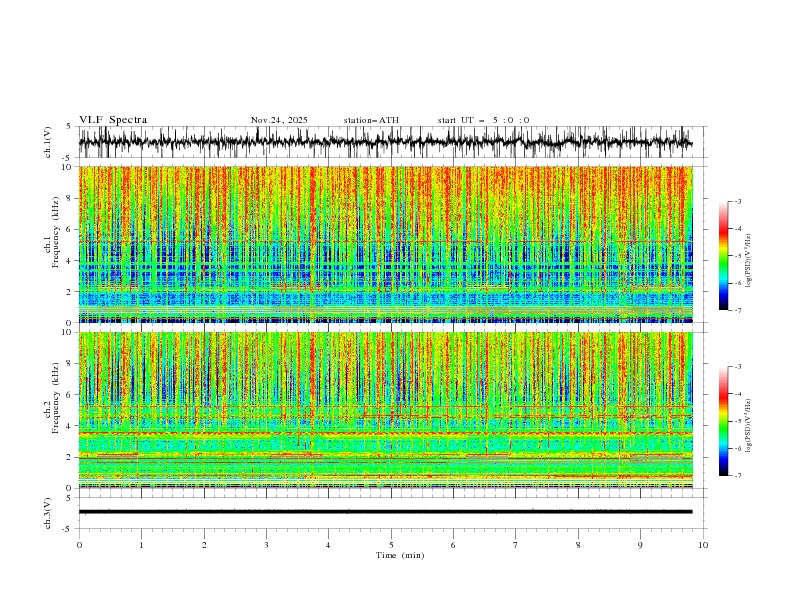This screenshot has width=792, height=612.
Task: Click the ch.1 frequency axis "4" tick label
Action: point(71,261)
